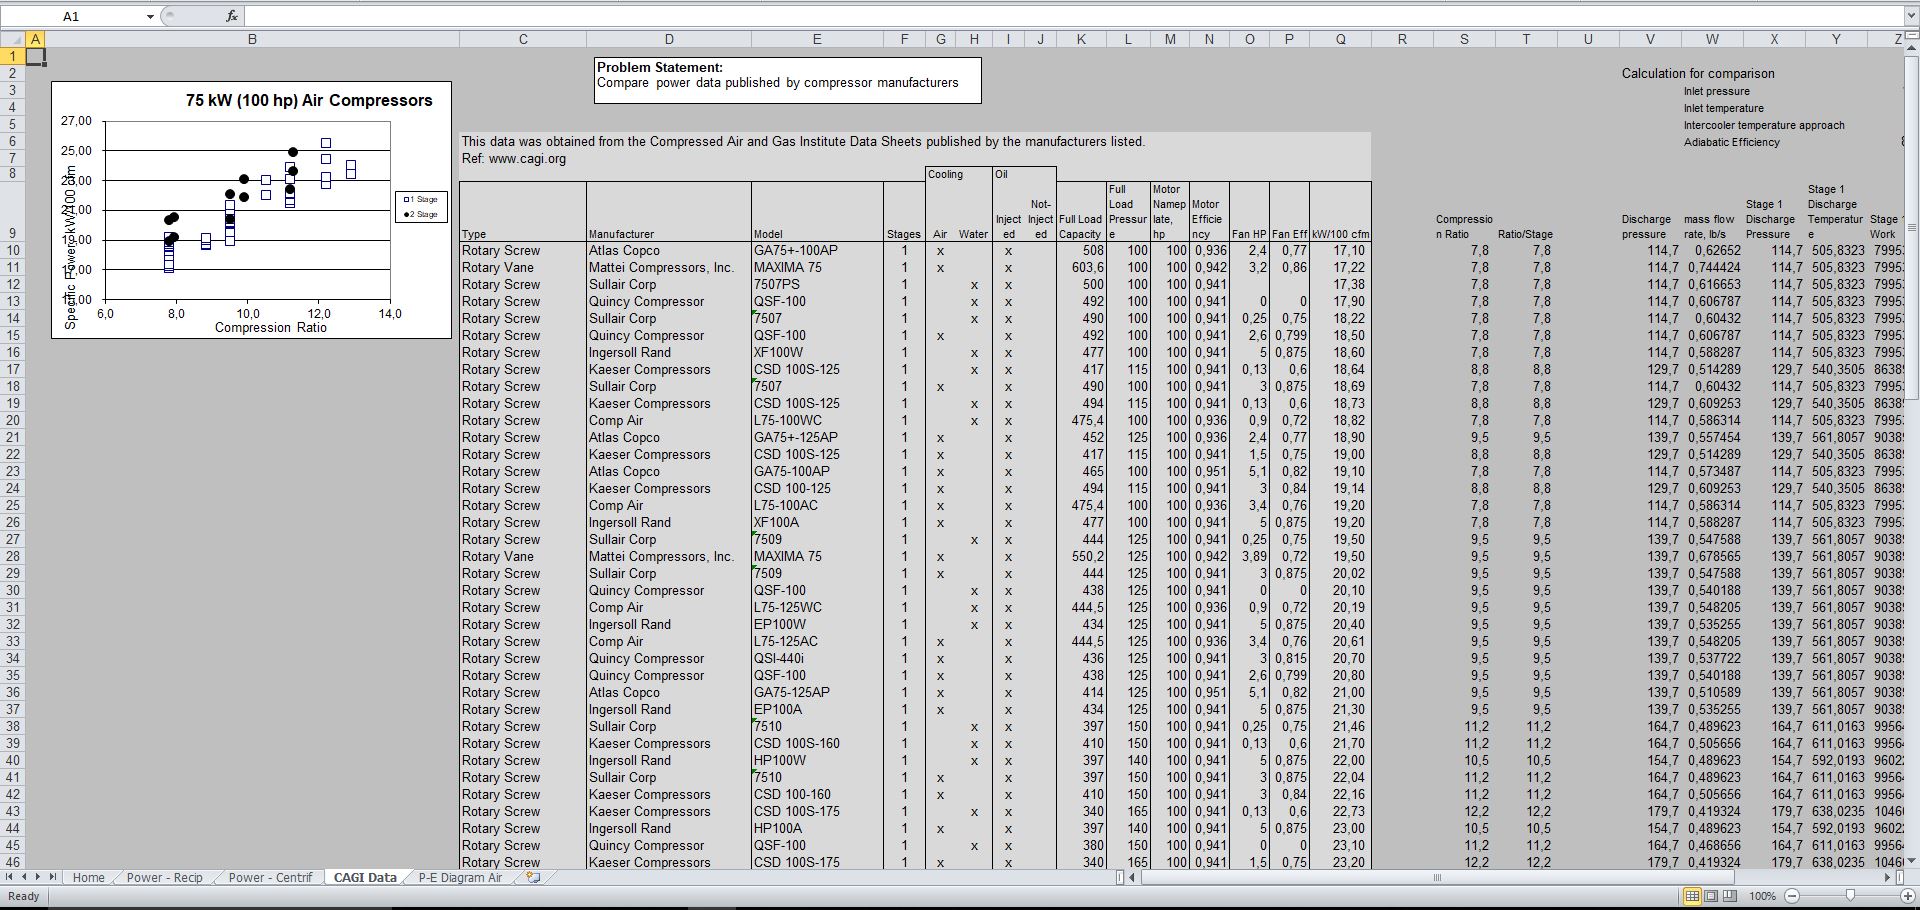Click model cell 7507PS

817,284
